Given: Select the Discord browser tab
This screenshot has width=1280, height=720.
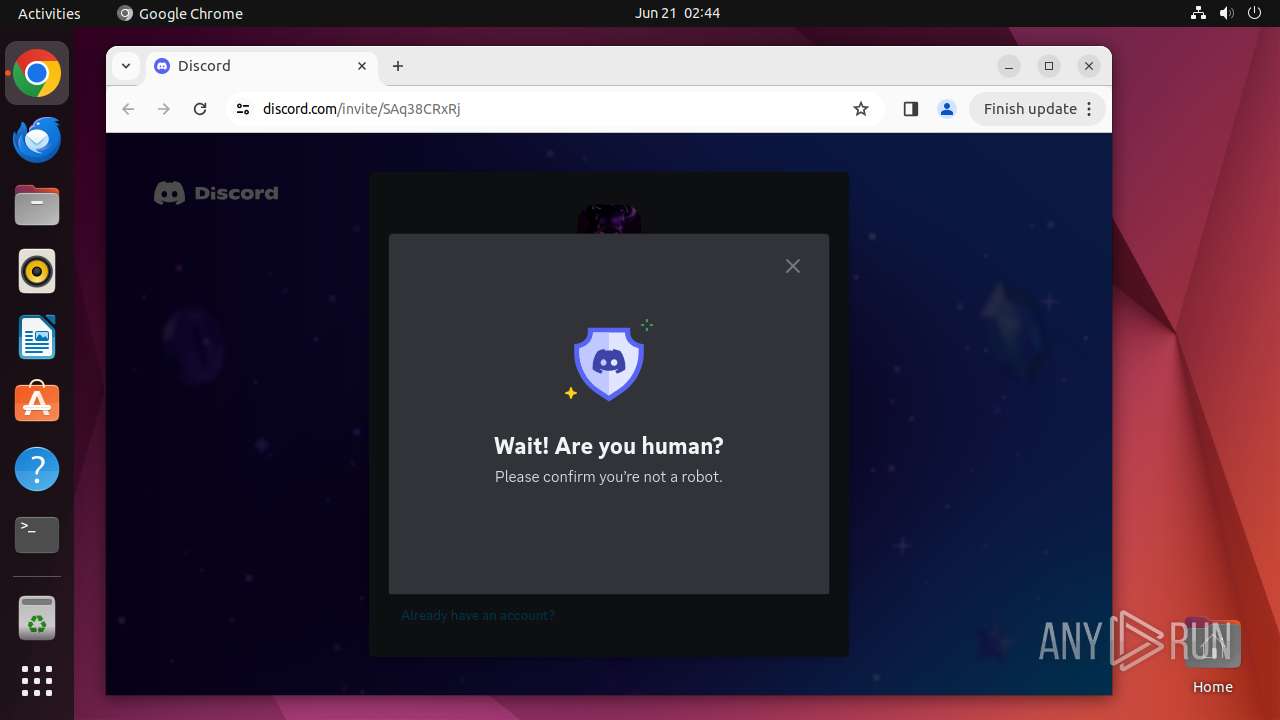Looking at the screenshot, I should (262, 66).
